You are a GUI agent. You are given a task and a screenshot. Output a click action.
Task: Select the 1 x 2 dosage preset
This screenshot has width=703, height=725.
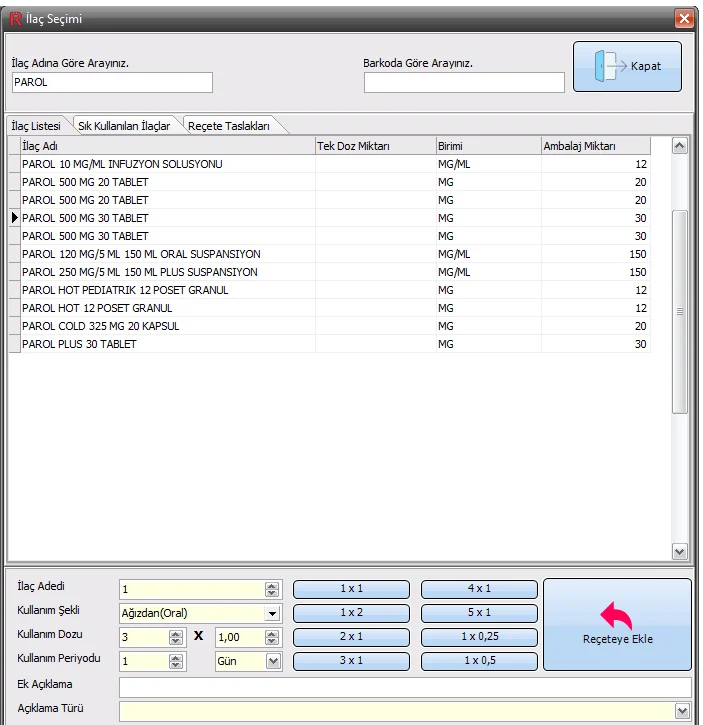point(352,613)
